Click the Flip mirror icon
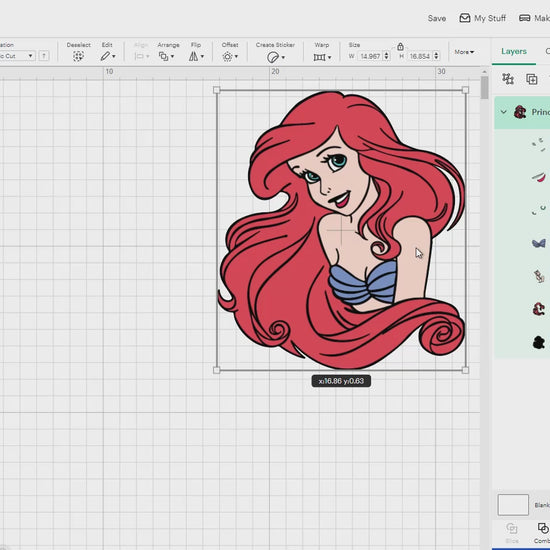The image size is (550, 550). point(193,56)
